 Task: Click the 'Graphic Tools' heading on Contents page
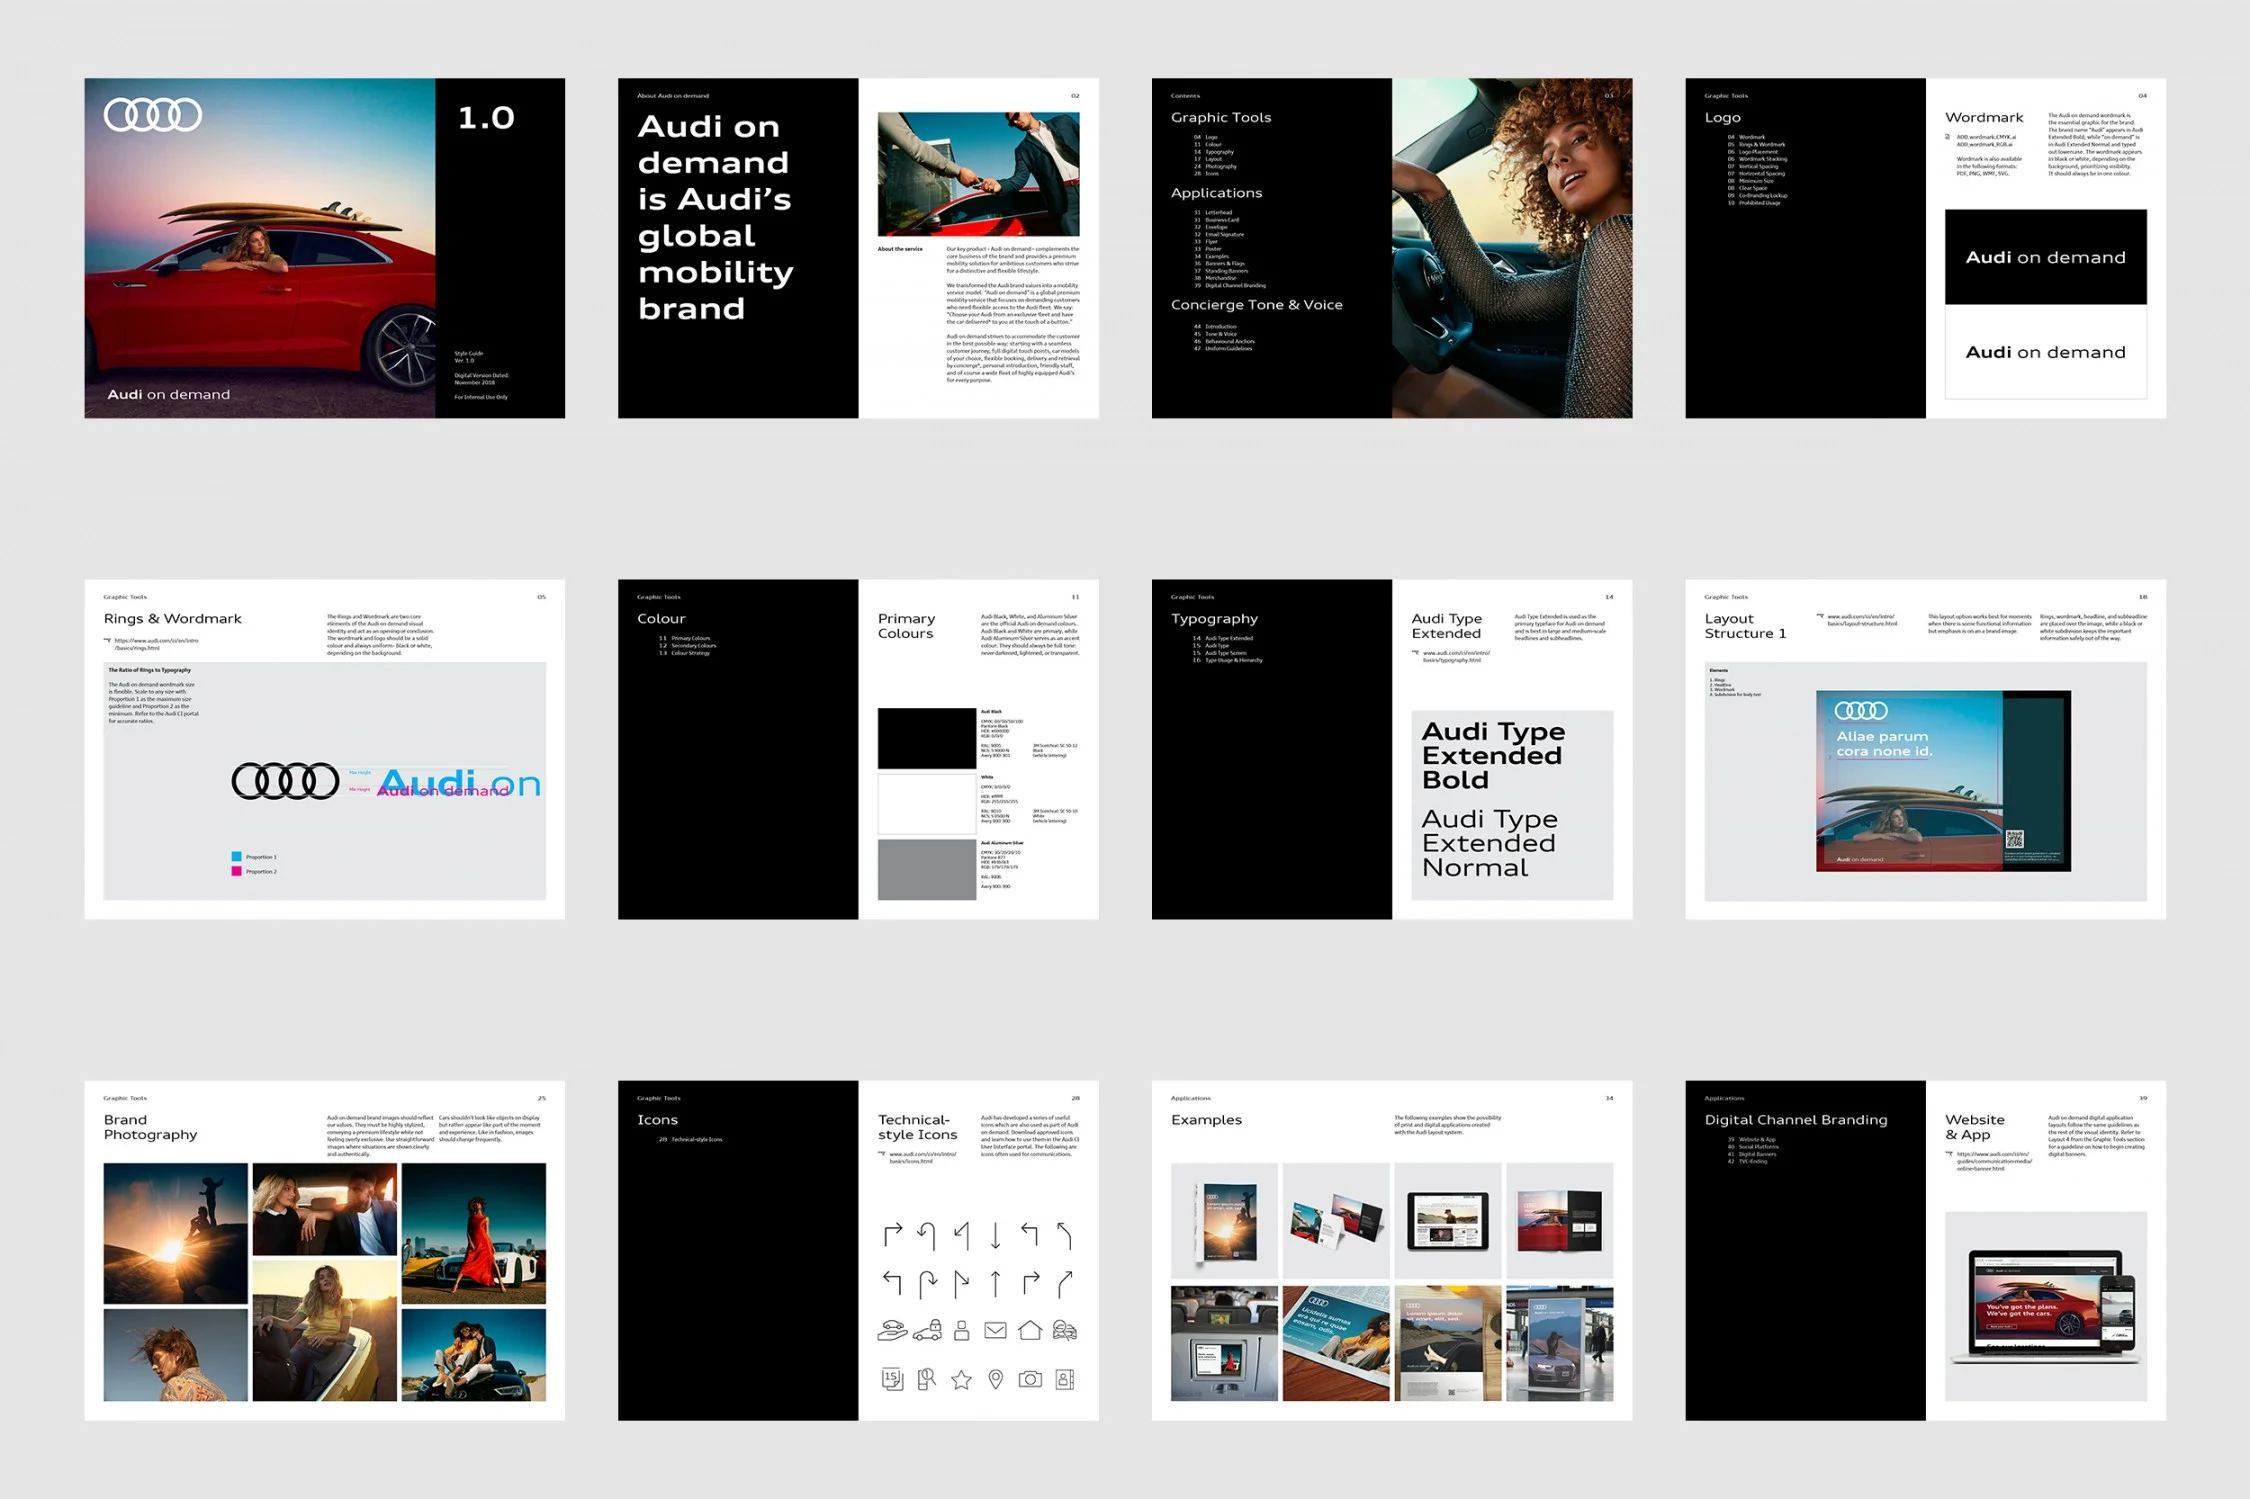(x=1221, y=117)
